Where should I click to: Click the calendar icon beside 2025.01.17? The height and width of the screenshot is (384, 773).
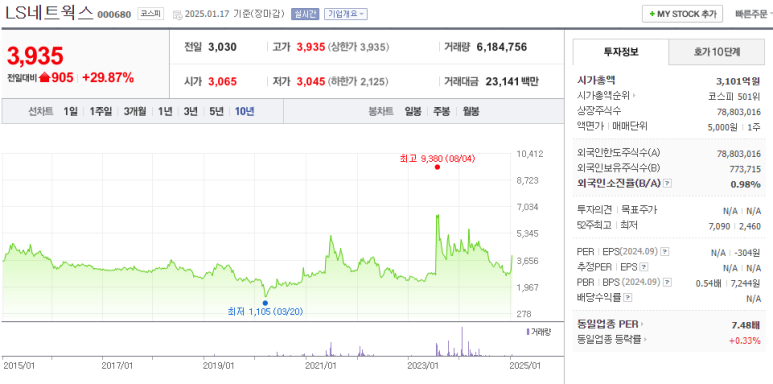pos(177,14)
